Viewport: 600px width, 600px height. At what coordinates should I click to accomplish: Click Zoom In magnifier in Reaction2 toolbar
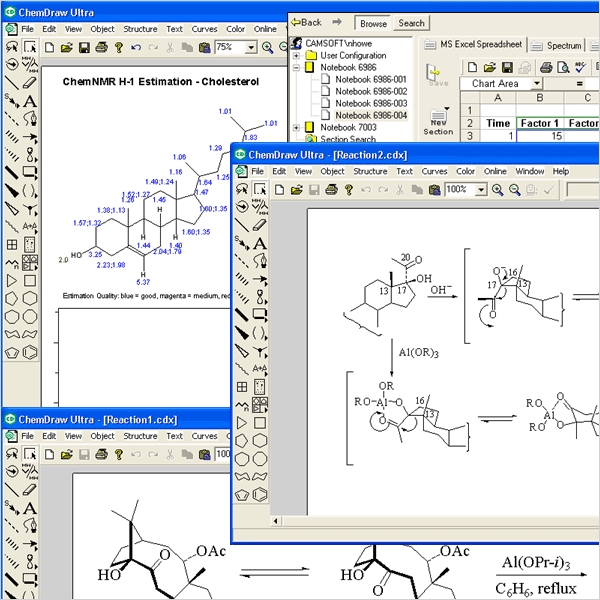tap(497, 190)
